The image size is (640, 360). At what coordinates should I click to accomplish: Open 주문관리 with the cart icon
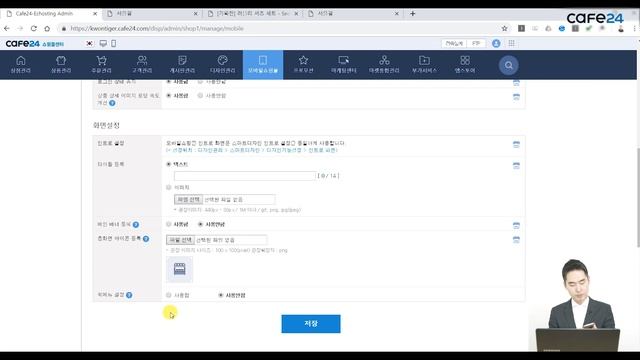(101, 65)
